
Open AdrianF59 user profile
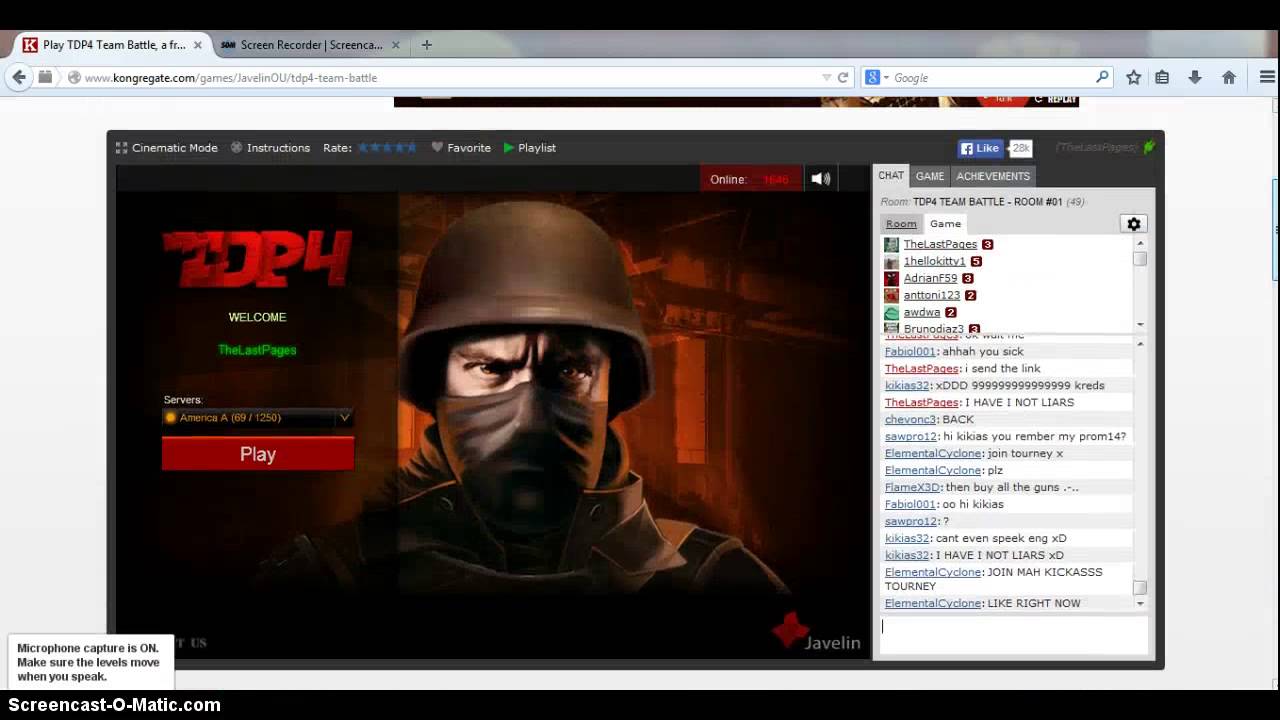[930, 278]
